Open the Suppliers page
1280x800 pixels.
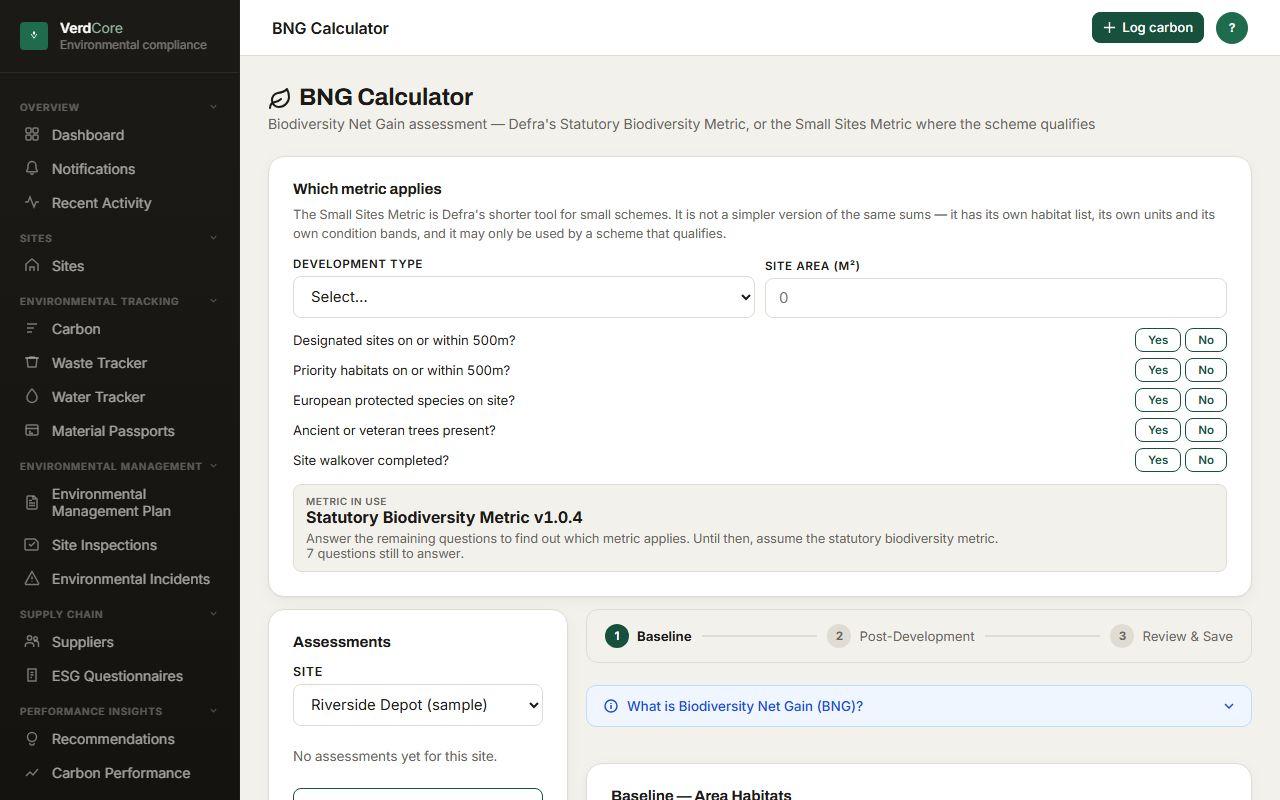[120, 642]
